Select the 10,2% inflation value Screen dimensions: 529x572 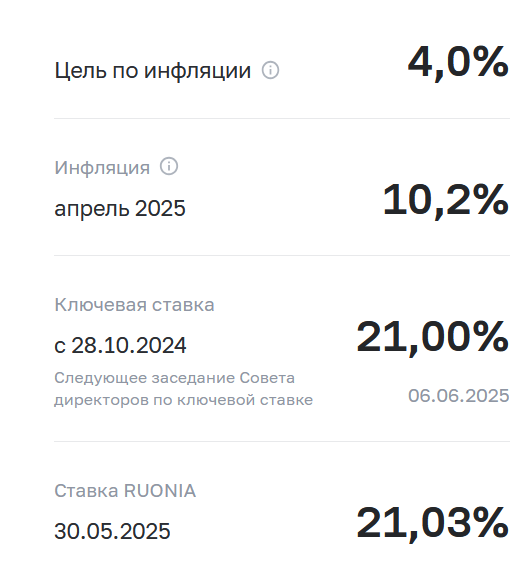pos(445,200)
